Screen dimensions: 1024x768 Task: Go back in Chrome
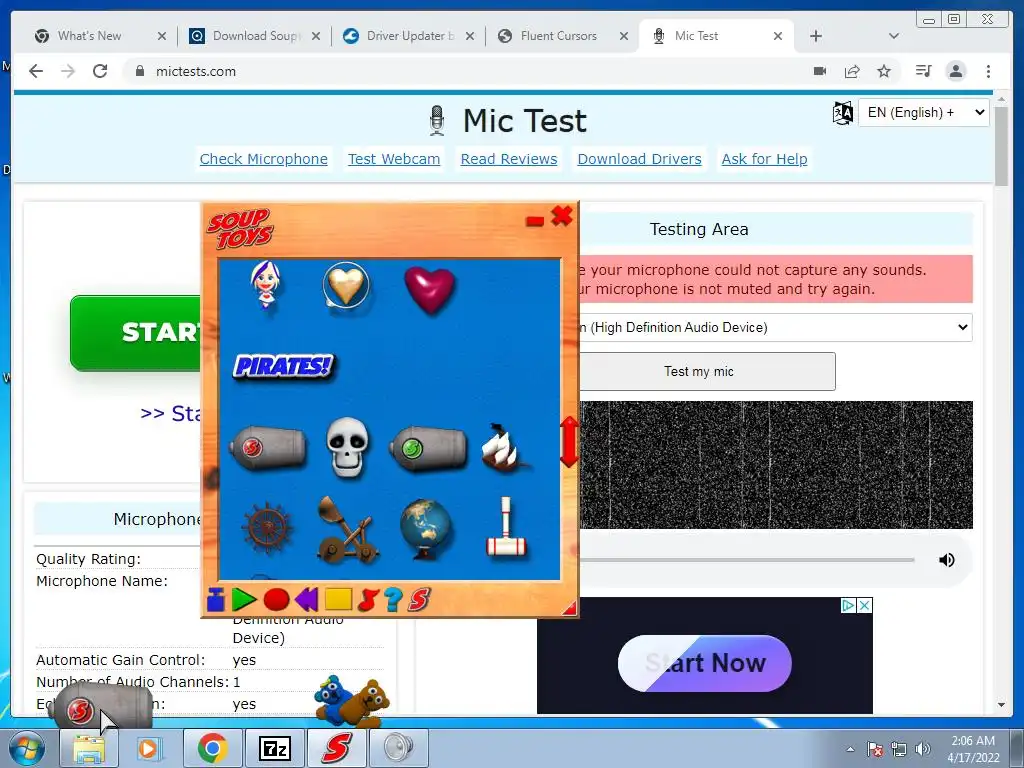point(36,71)
